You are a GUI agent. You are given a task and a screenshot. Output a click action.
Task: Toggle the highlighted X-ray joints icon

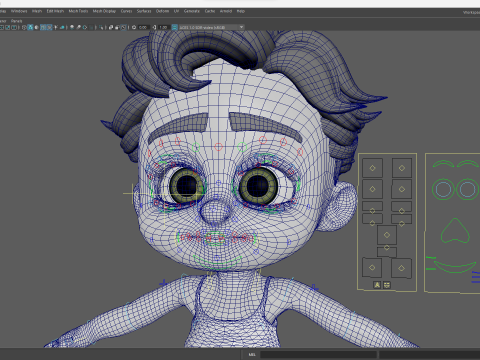point(123,27)
